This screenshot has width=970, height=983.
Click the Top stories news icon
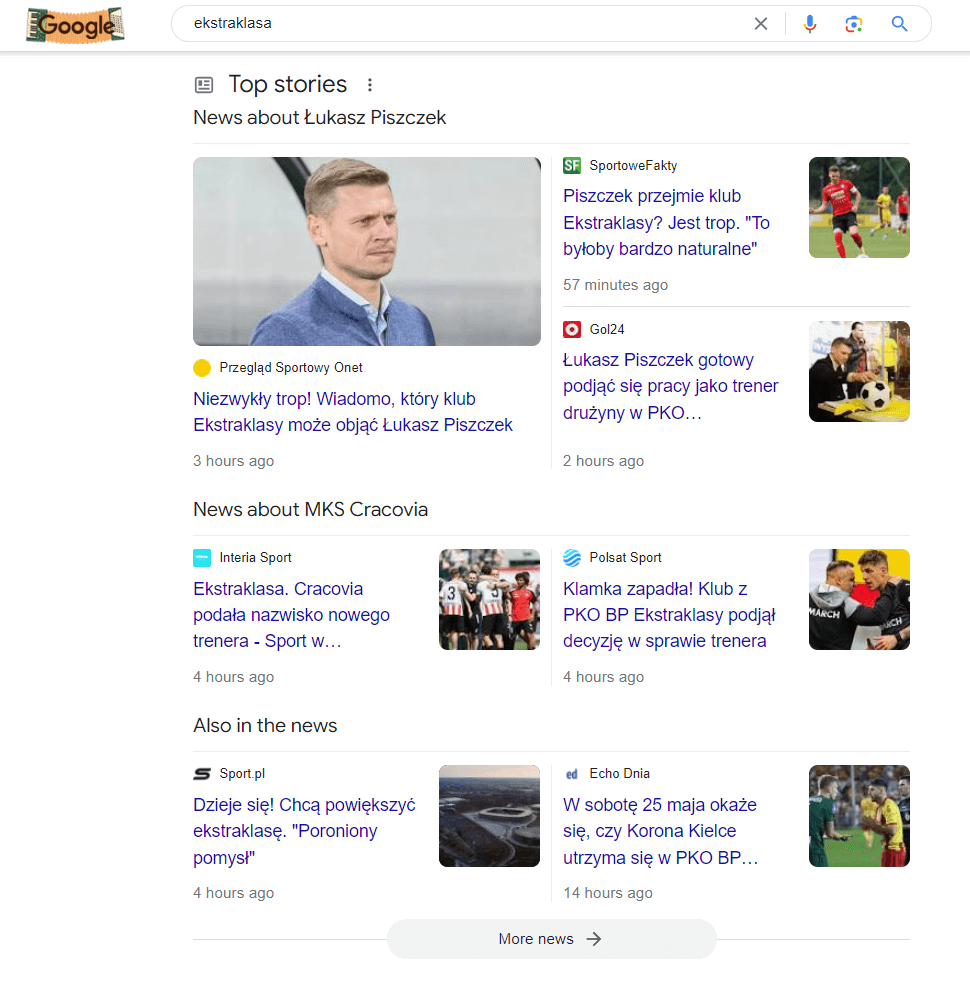tap(204, 84)
